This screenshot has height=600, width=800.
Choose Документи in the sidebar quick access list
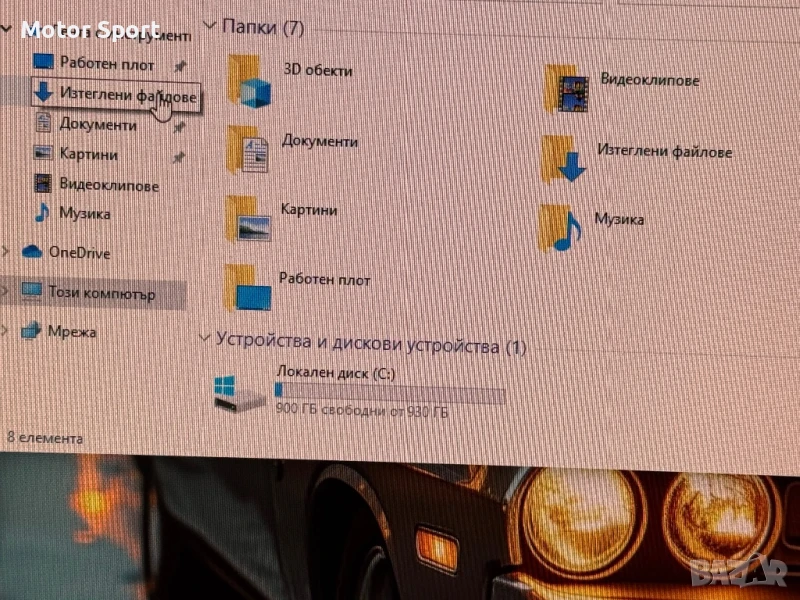point(97,125)
